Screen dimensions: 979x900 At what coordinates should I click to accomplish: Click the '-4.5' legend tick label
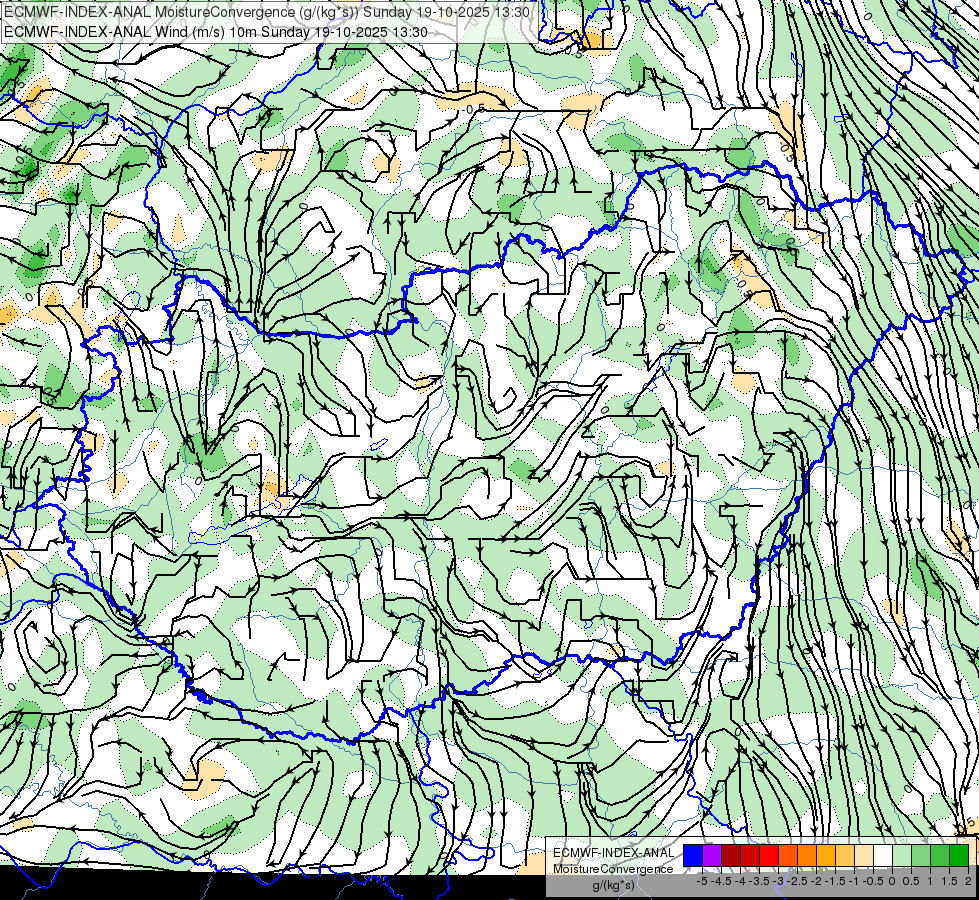click(x=721, y=881)
